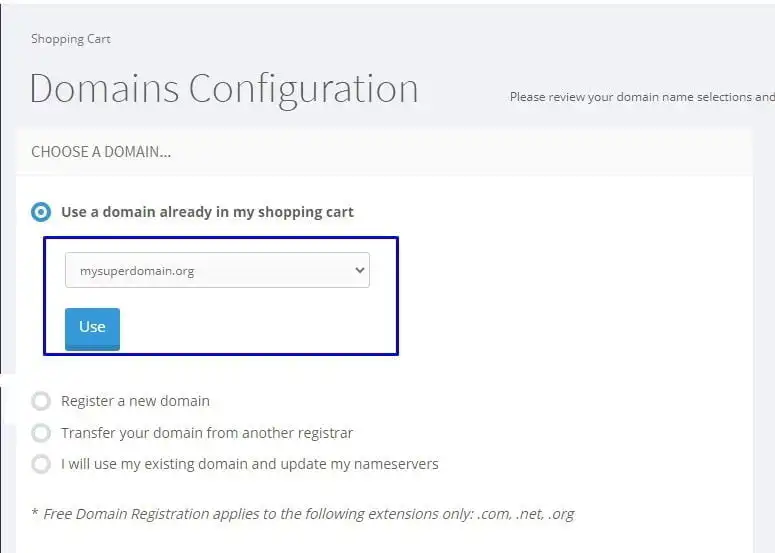The image size is (775, 553).
Task: Select "Use a domain already in my shopping cart" radio
Action: pos(41,212)
